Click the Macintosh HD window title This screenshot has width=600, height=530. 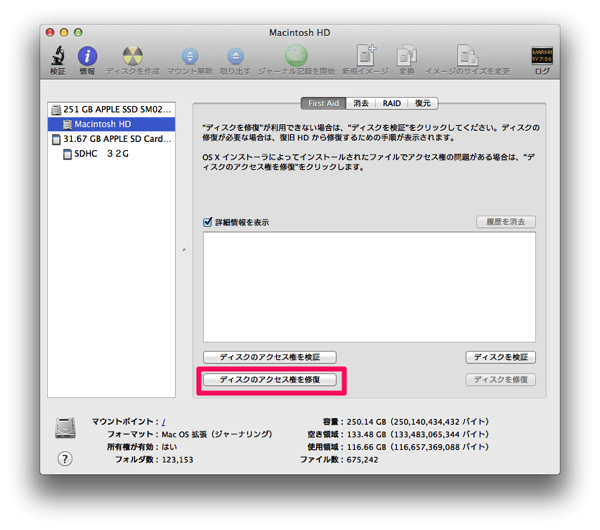pyautogui.click(x=300, y=33)
